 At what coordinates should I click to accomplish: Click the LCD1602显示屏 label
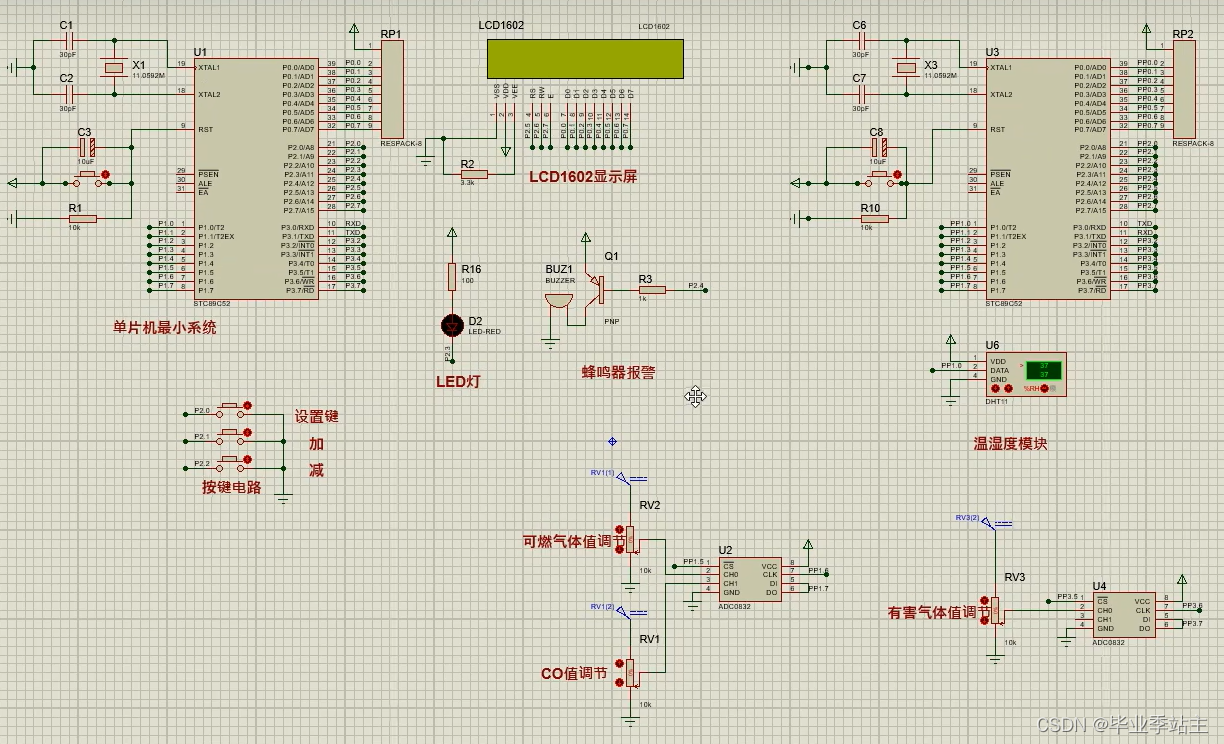583,176
